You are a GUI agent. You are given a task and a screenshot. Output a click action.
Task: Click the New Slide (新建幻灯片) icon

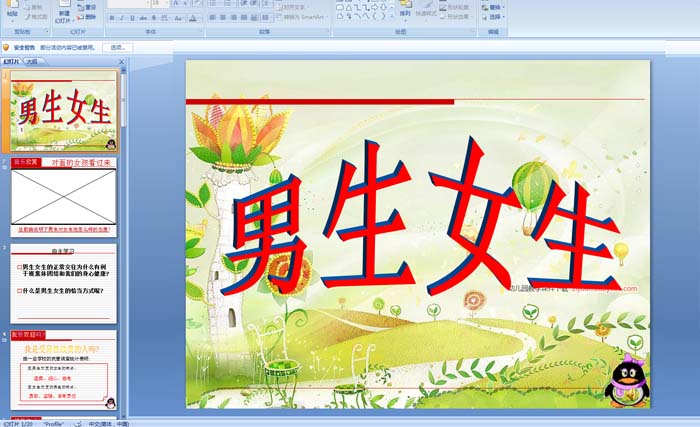(64, 4)
